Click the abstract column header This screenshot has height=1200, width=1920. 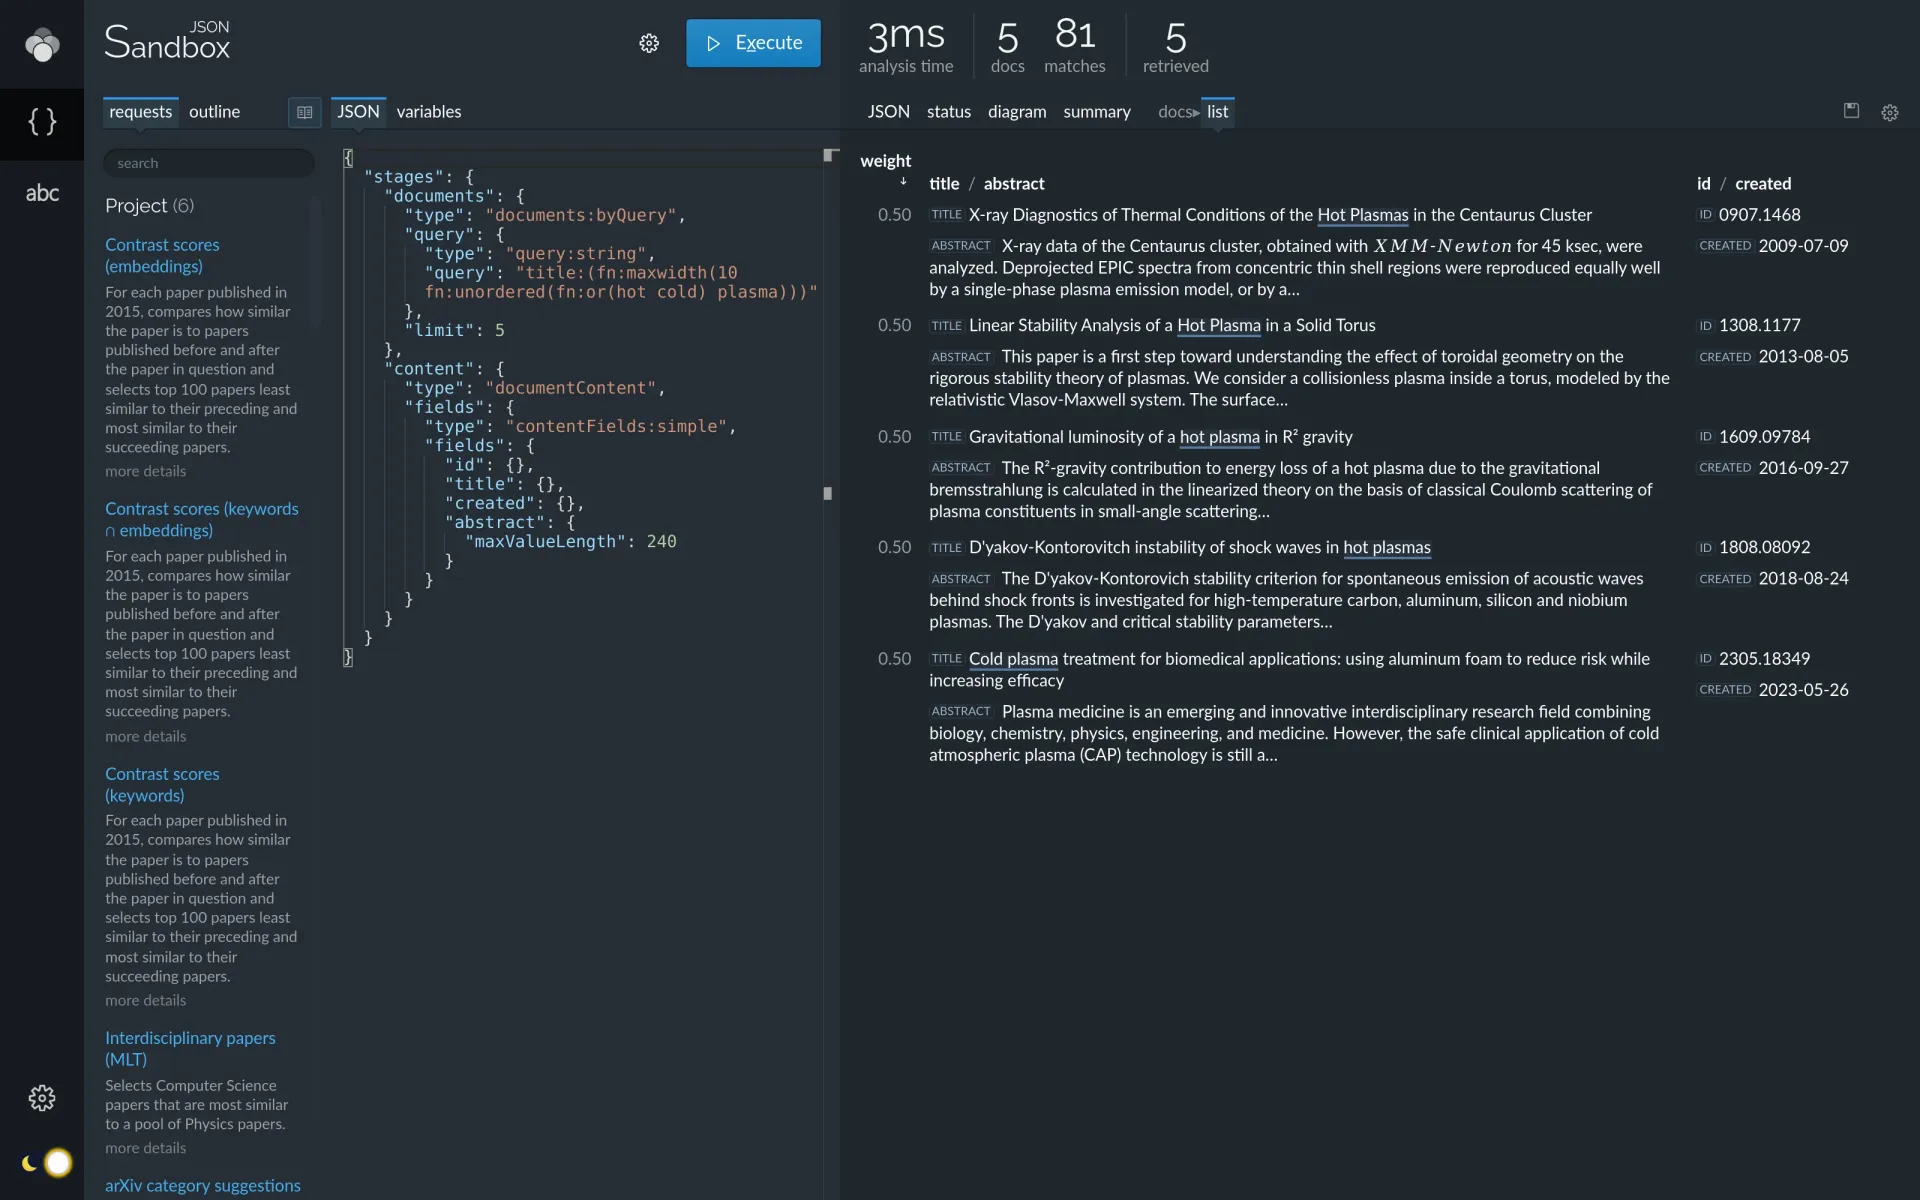[1014, 183]
